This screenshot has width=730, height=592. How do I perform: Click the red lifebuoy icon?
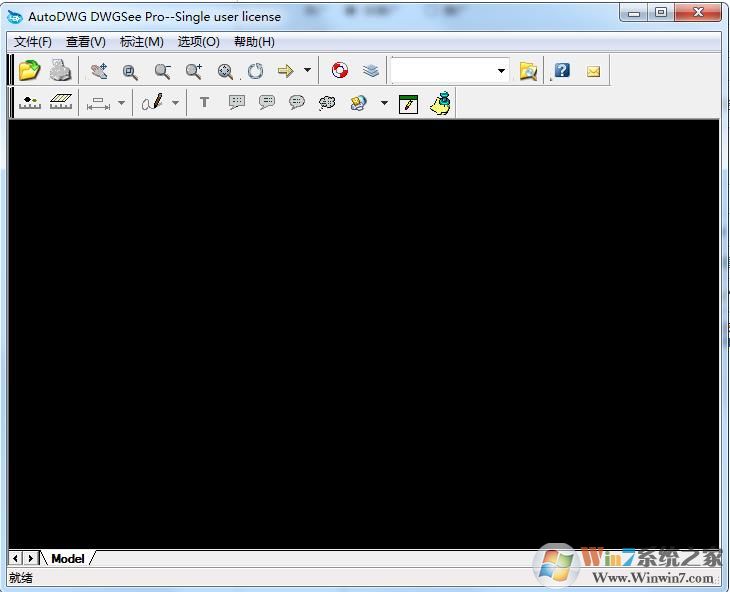click(x=340, y=71)
